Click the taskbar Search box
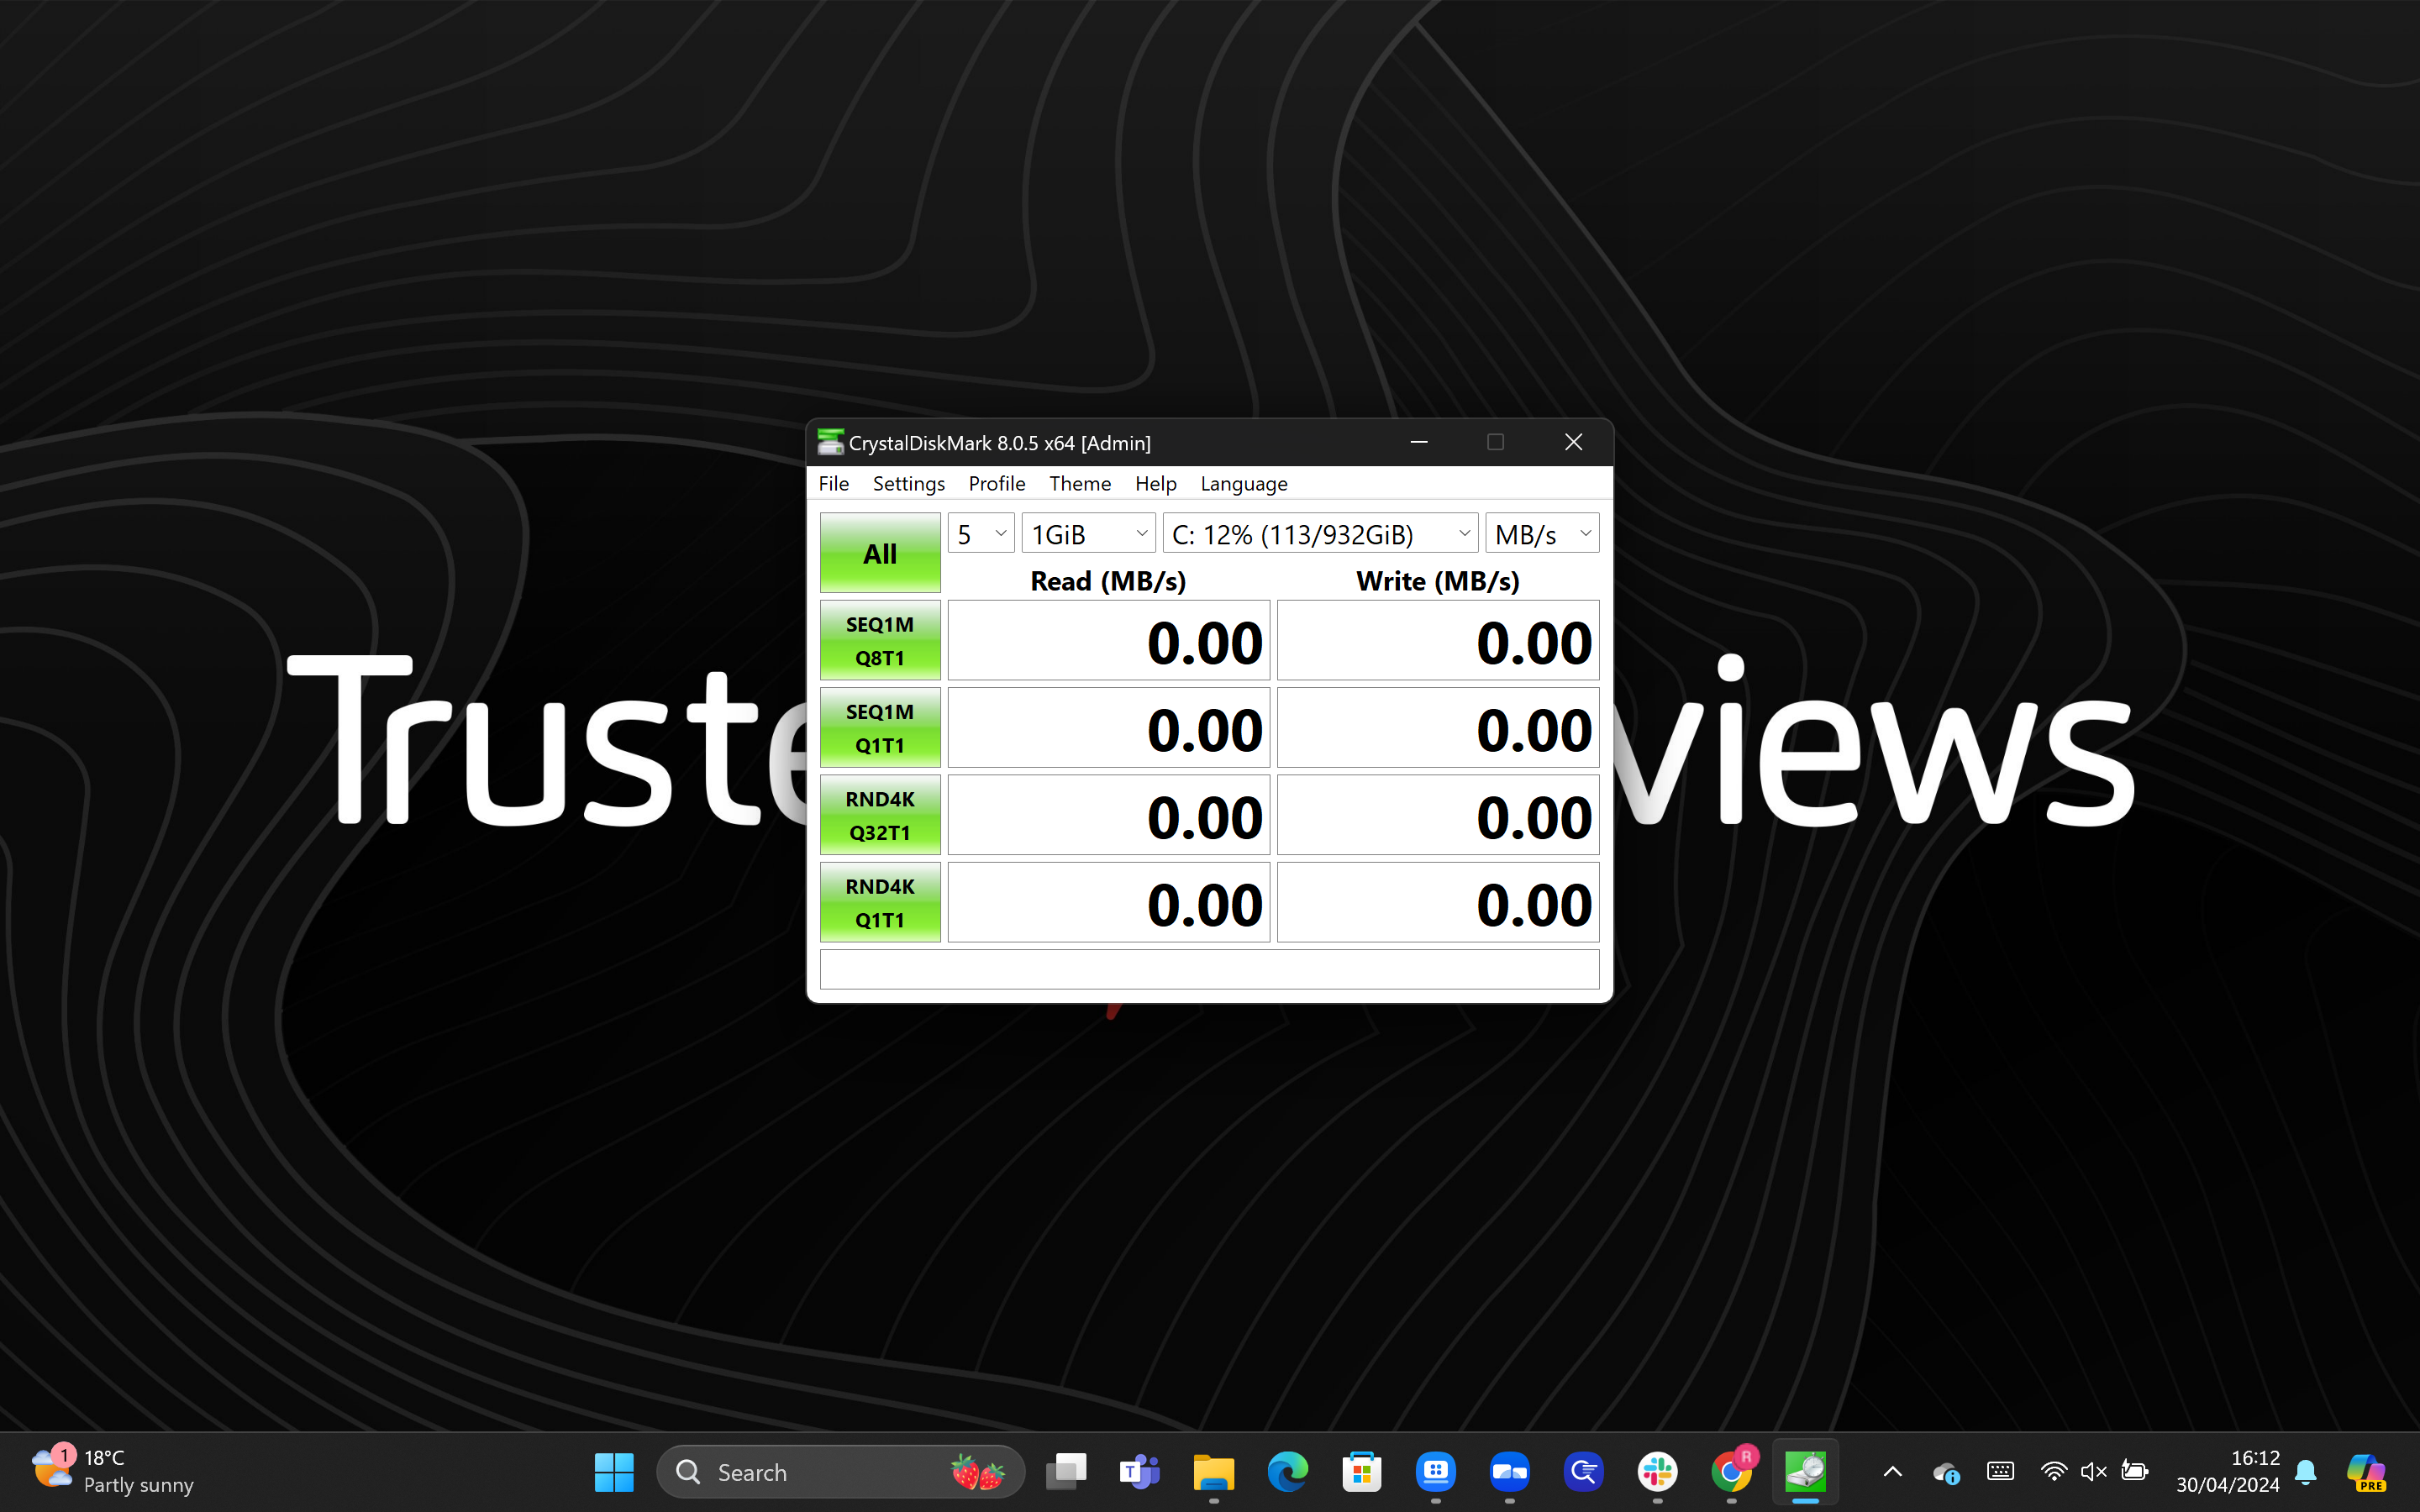 pyautogui.click(x=841, y=1472)
